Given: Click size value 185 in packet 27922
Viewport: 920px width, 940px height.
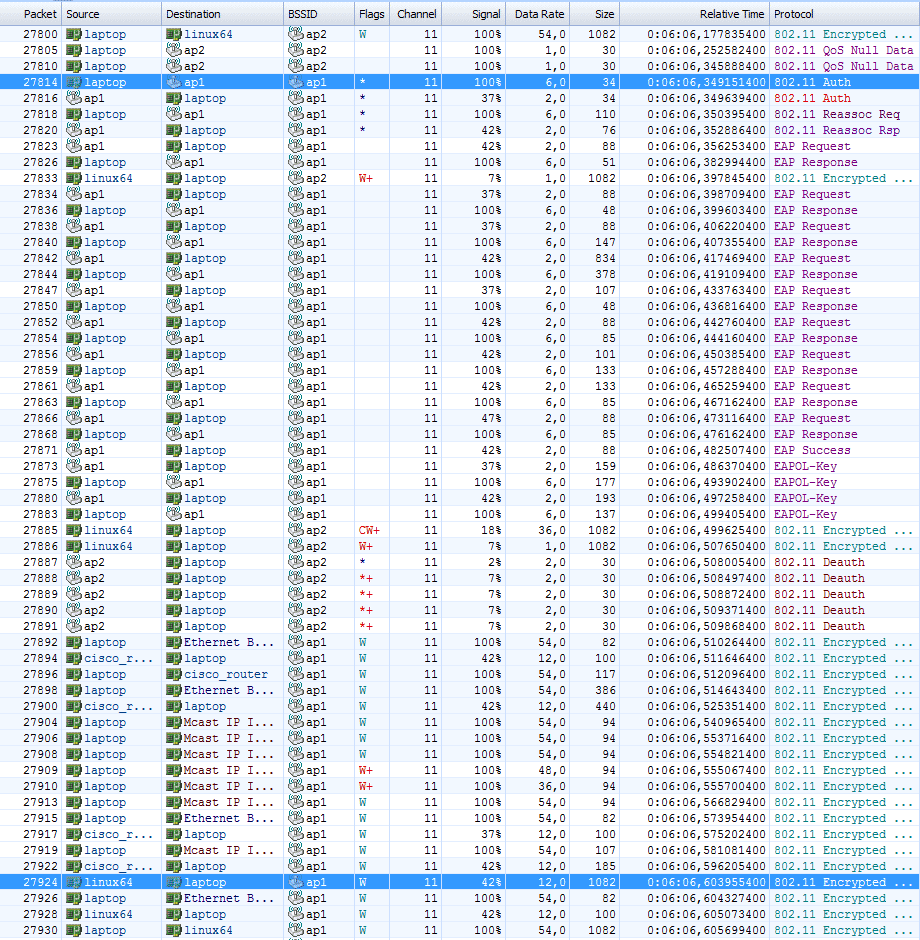Looking at the screenshot, I should (605, 866).
